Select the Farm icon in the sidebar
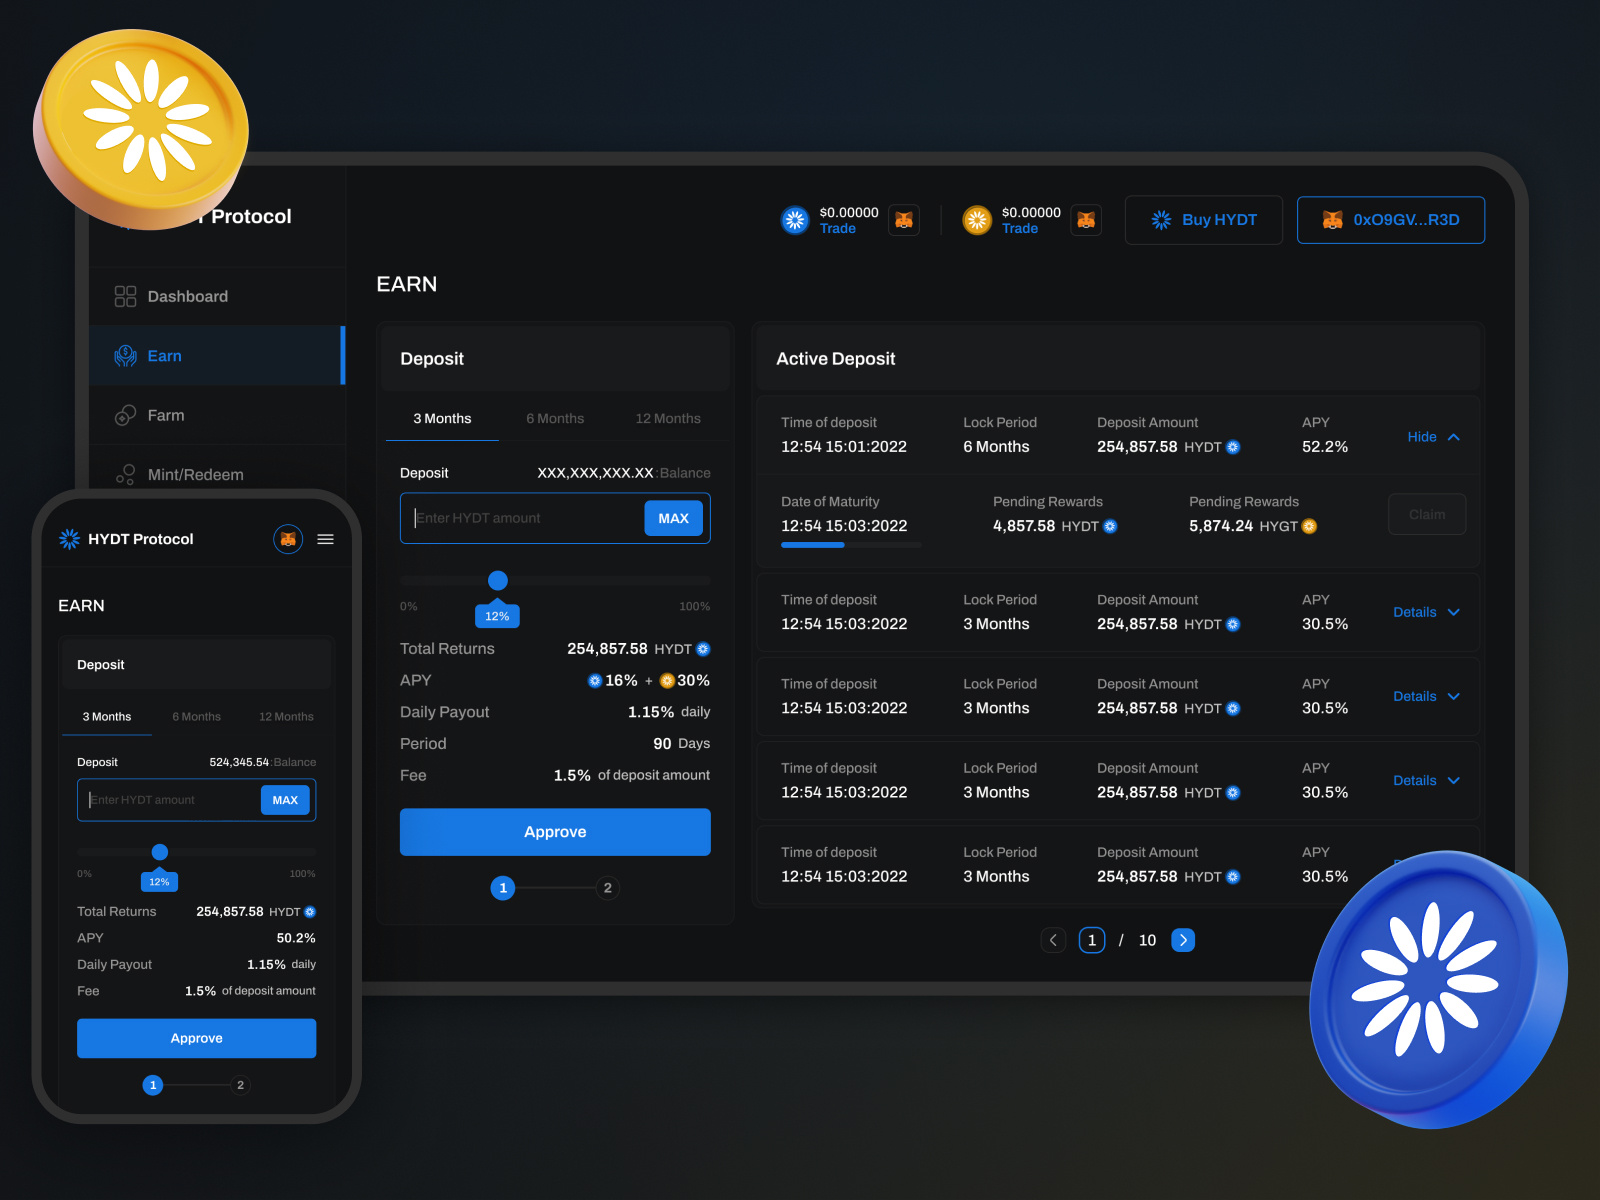1600x1200 pixels. click(x=124, y=415)
